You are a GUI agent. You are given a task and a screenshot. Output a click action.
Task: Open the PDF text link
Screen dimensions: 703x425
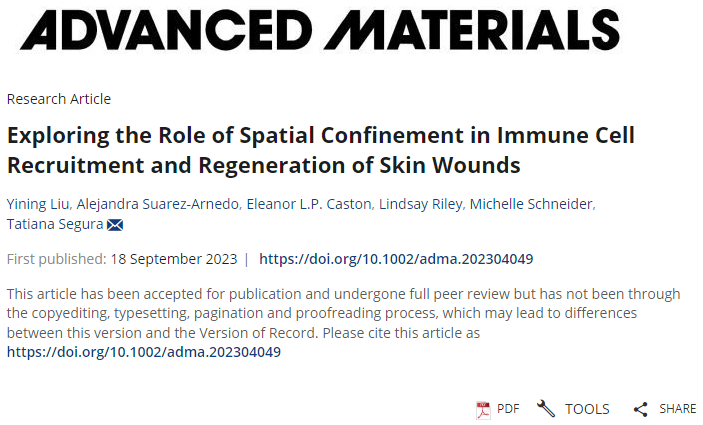[508, 409]
